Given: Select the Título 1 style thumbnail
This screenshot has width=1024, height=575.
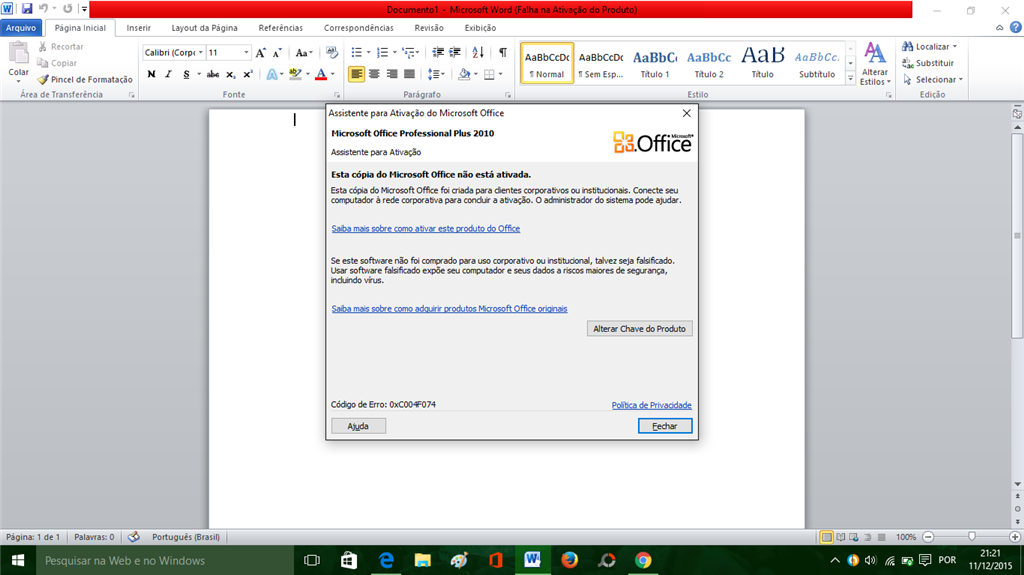Looking at the screenshot, I should pyautogui.click(x=654, y=63).
